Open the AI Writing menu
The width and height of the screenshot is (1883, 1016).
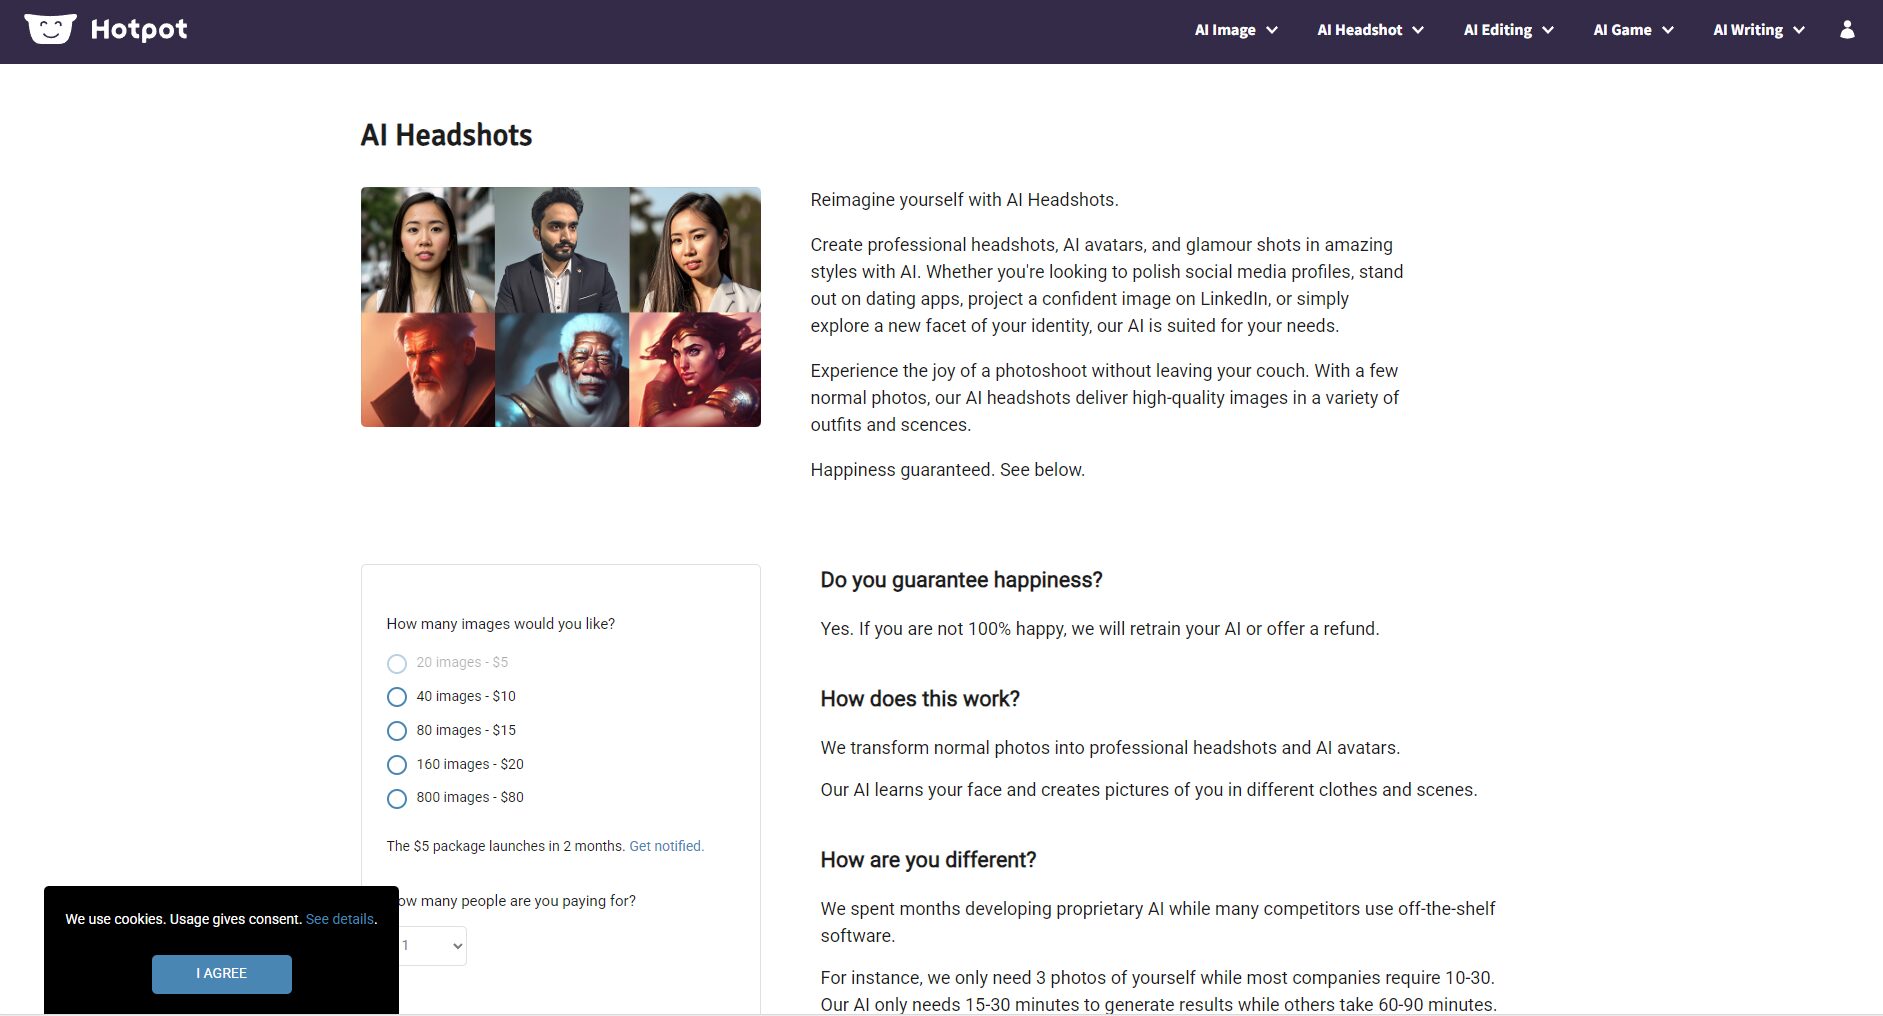point(1759,30)
